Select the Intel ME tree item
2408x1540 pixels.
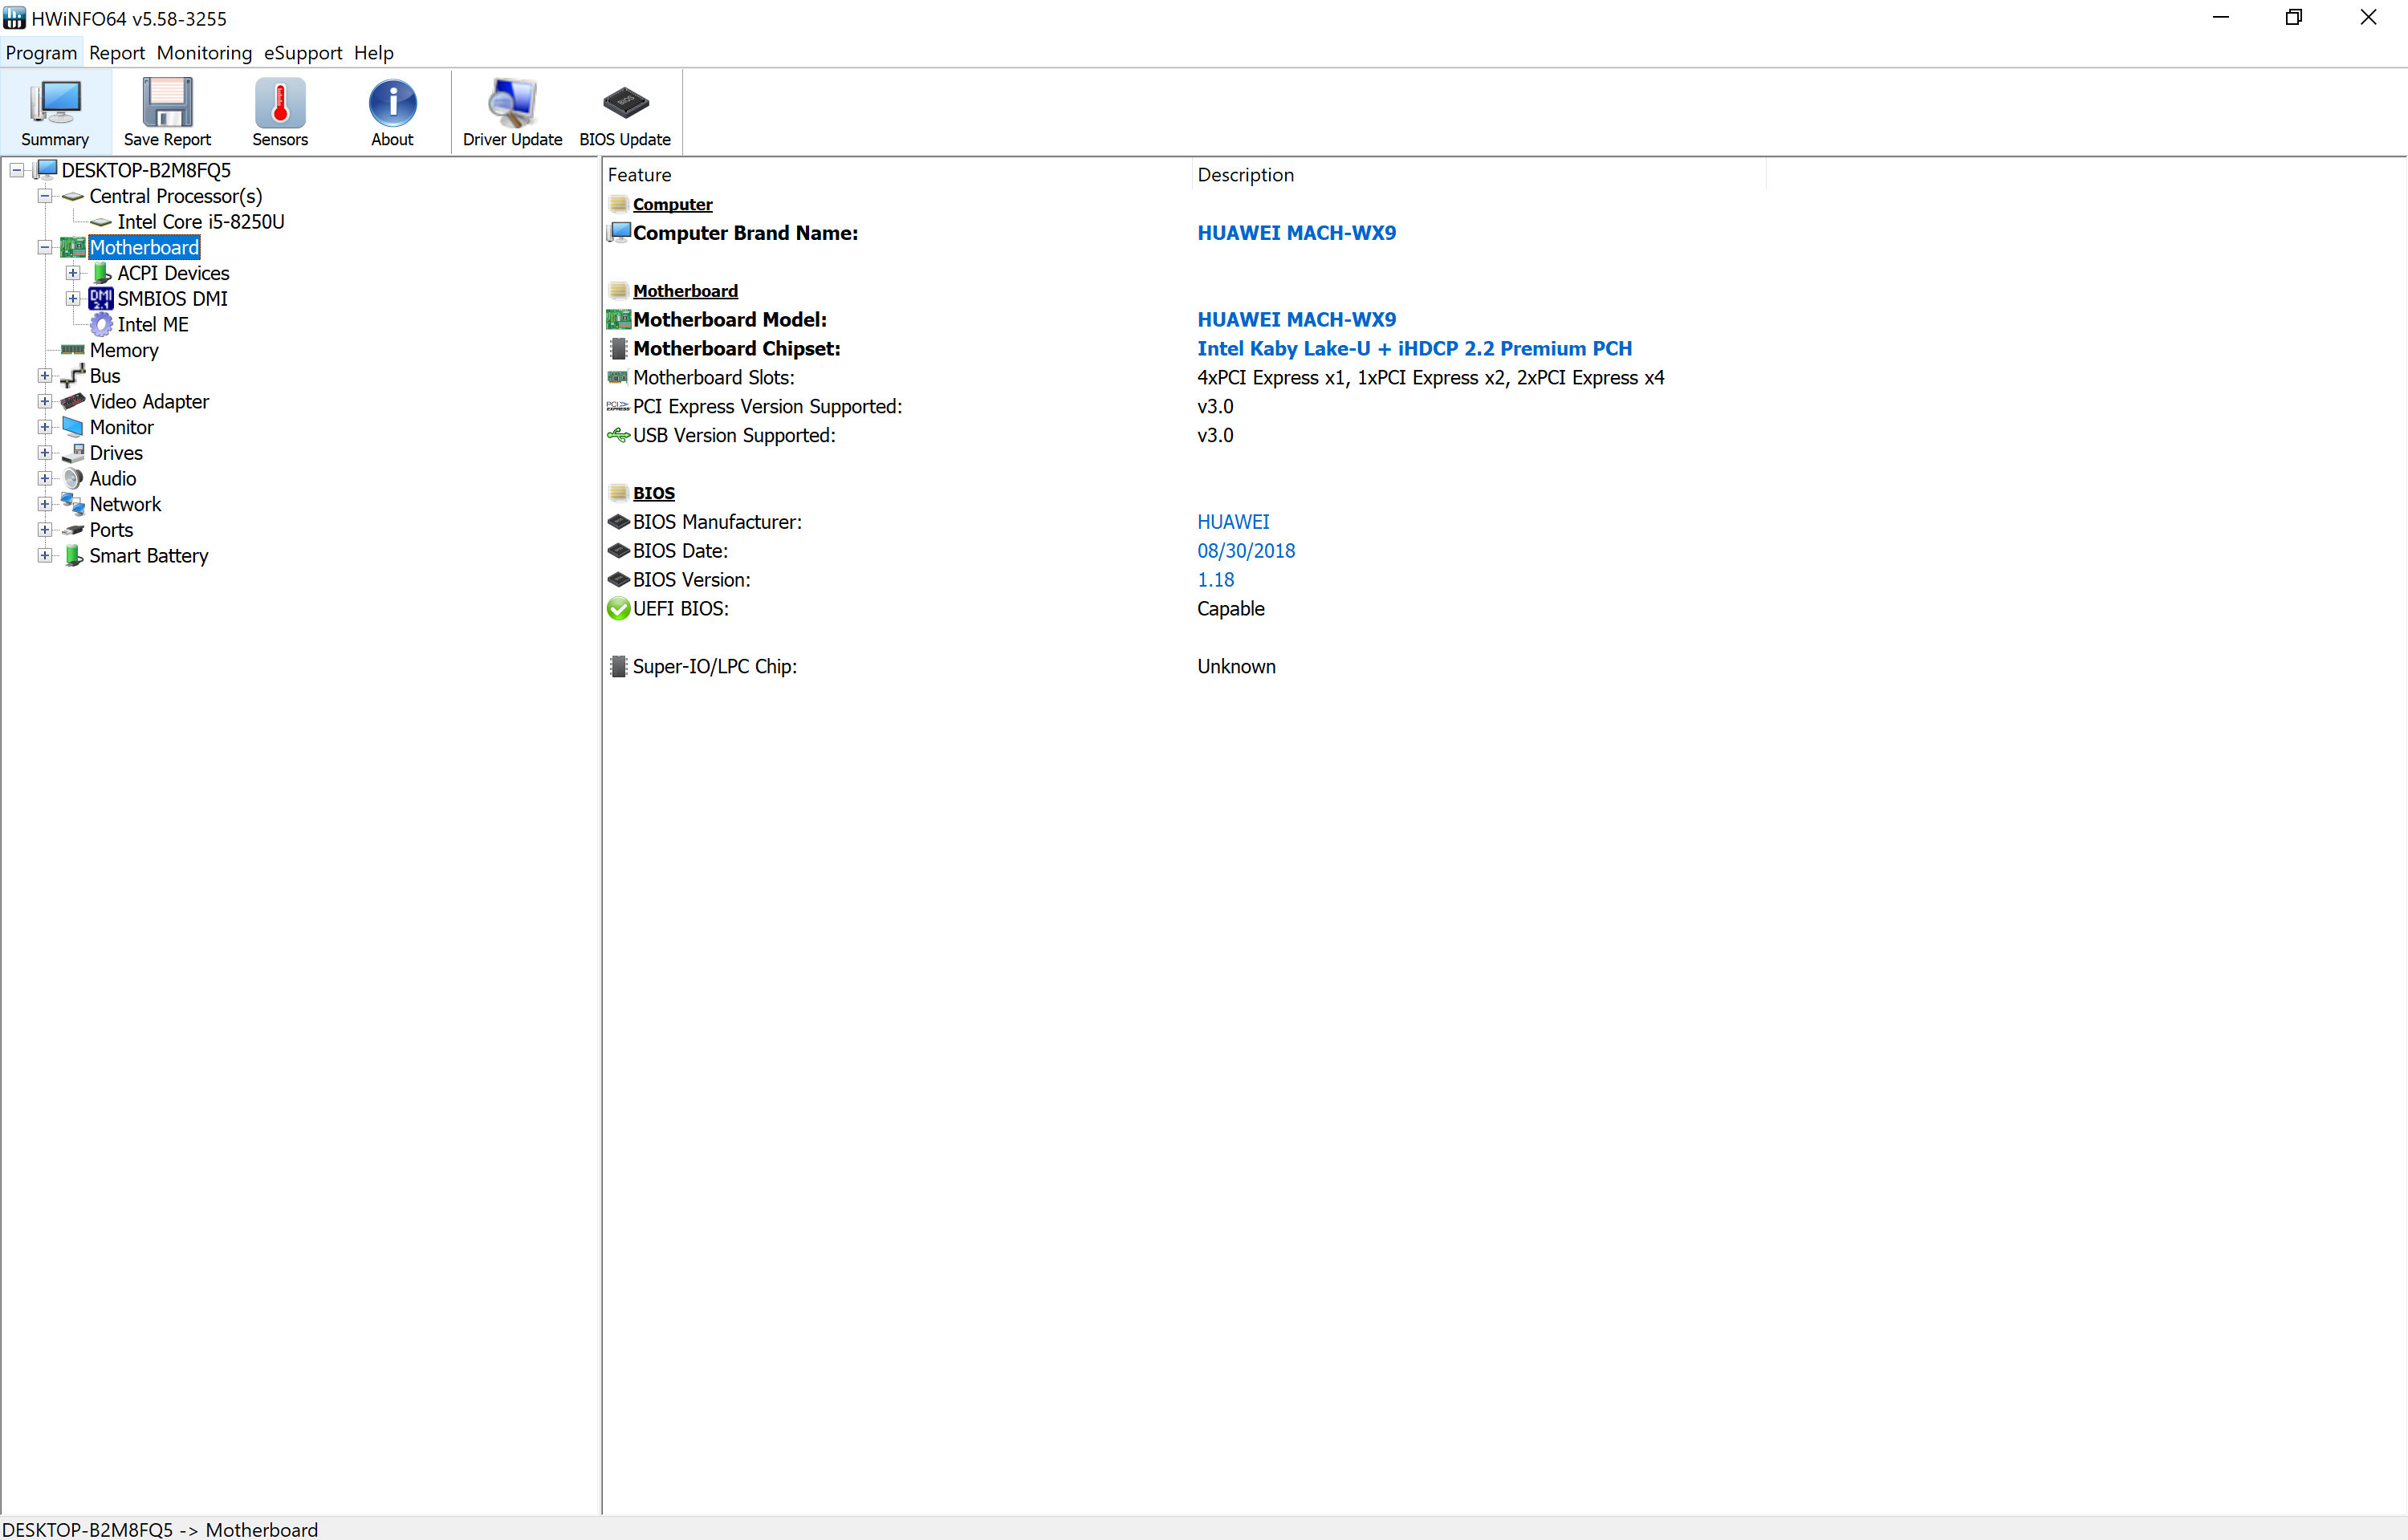click(x=153, y=325)
